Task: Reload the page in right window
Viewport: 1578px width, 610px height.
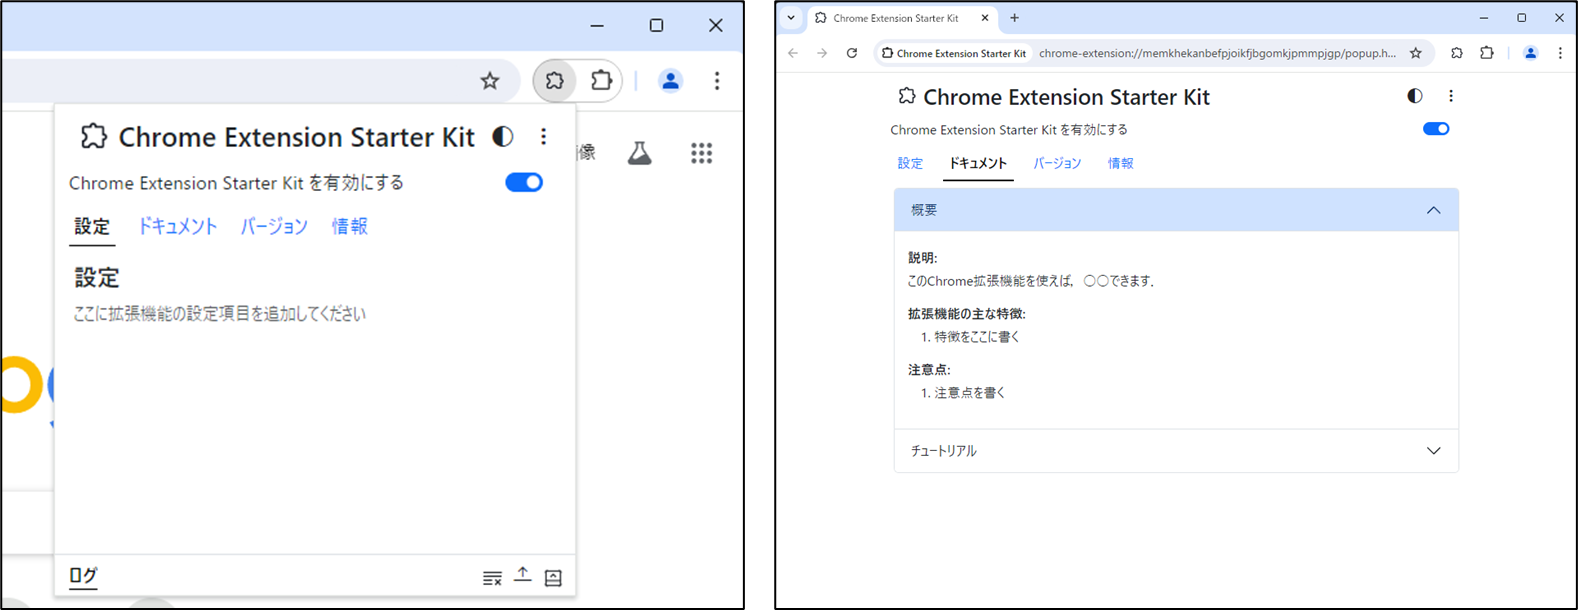Action: (852, 53)
